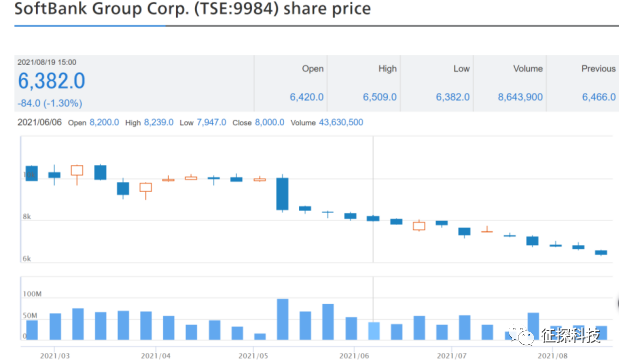
Task: Click the 2021/05 axis label
Action: (x=253, y=356)
